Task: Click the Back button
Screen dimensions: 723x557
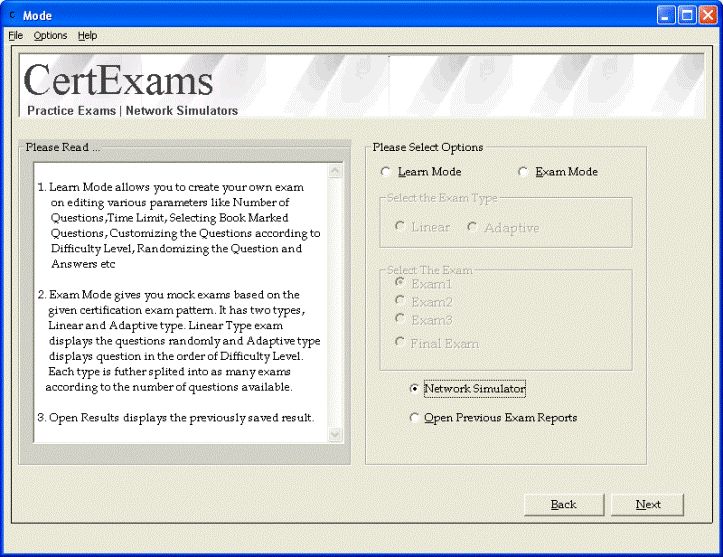Action: [564, 504]
